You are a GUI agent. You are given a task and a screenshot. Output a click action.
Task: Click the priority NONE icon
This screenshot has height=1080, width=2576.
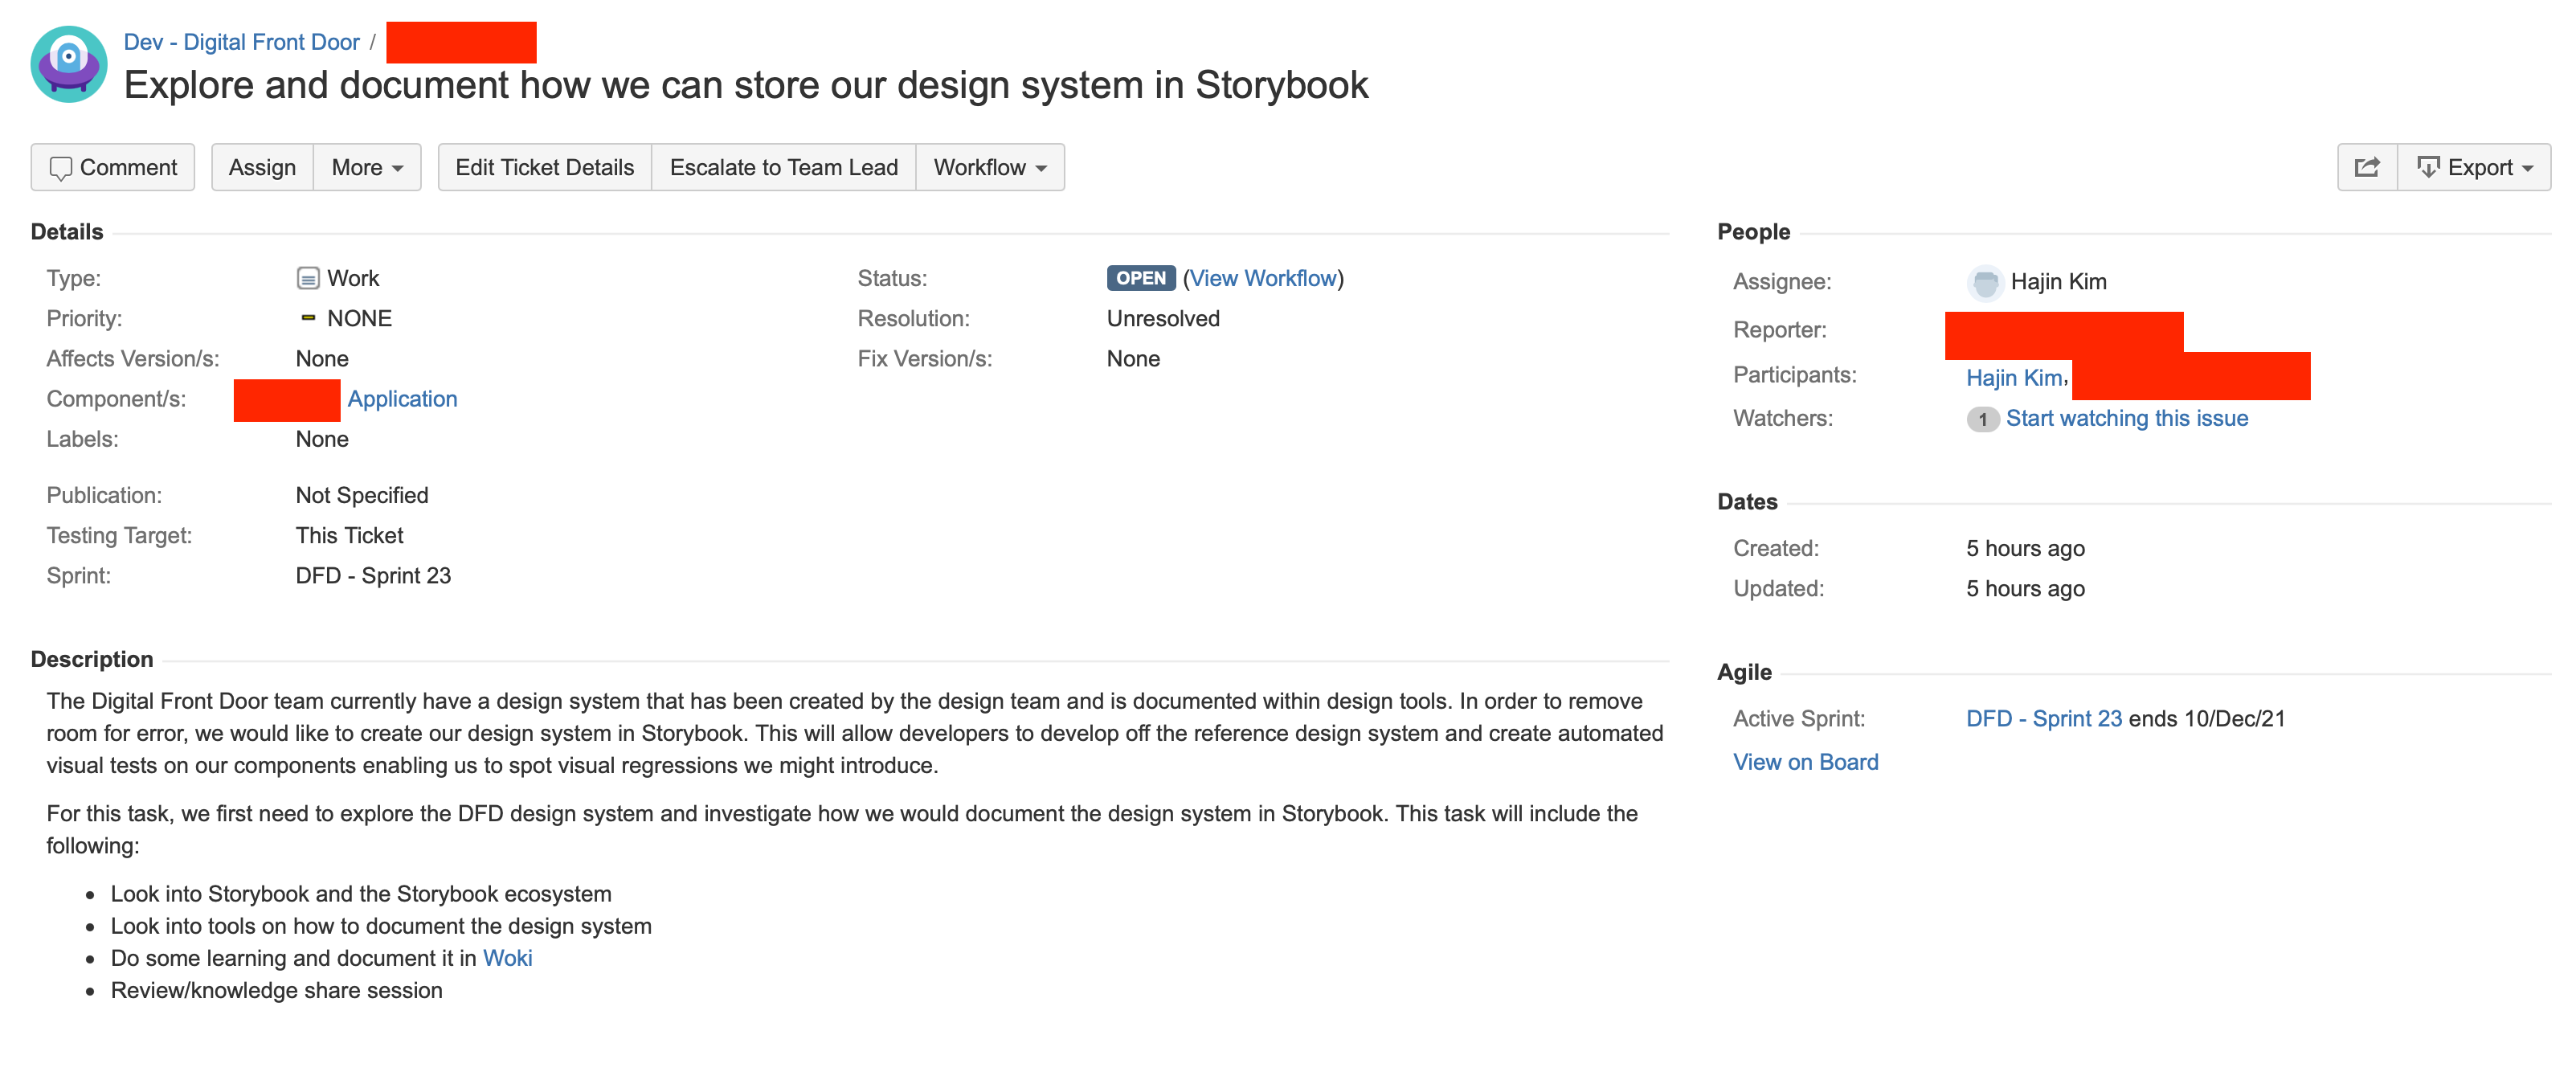click(x=308, y=318)
